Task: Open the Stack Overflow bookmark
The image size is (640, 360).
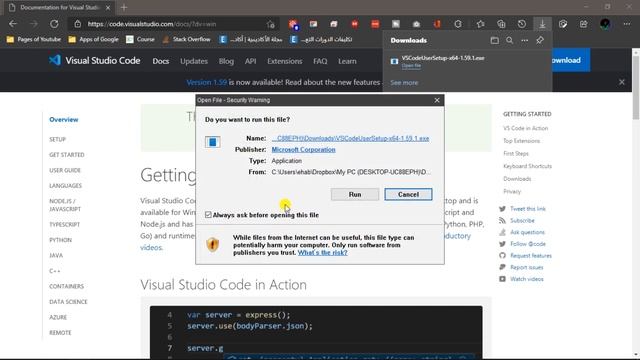Action: coord(187,40)
